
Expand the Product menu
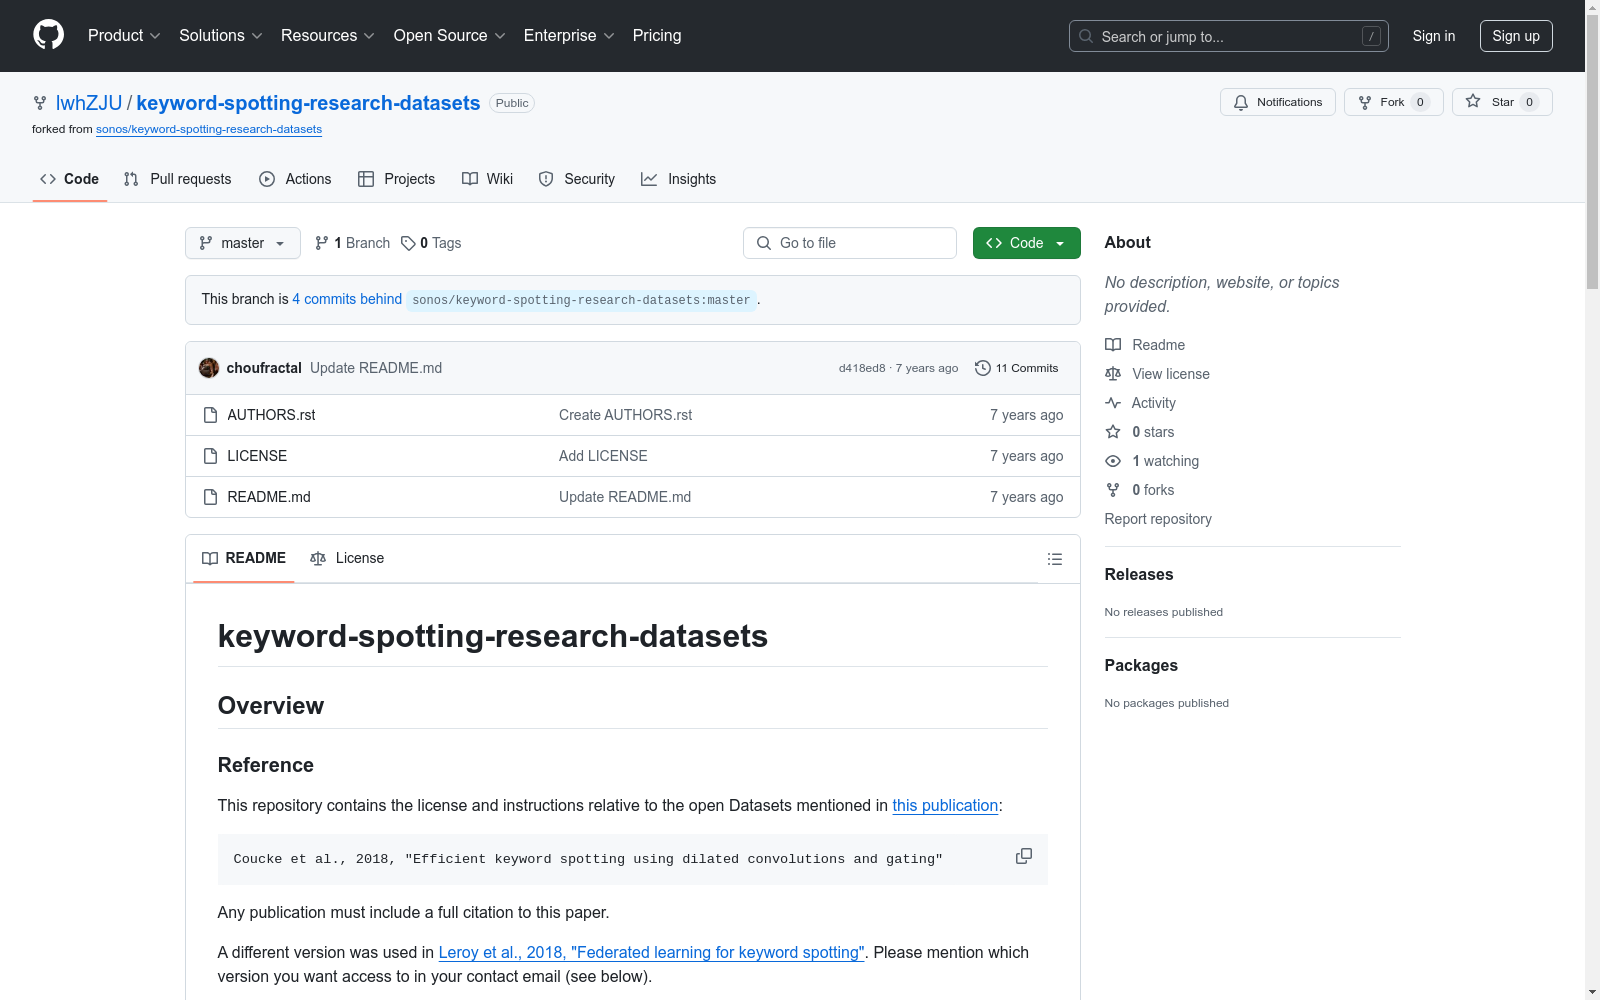(x=124, y=36)
